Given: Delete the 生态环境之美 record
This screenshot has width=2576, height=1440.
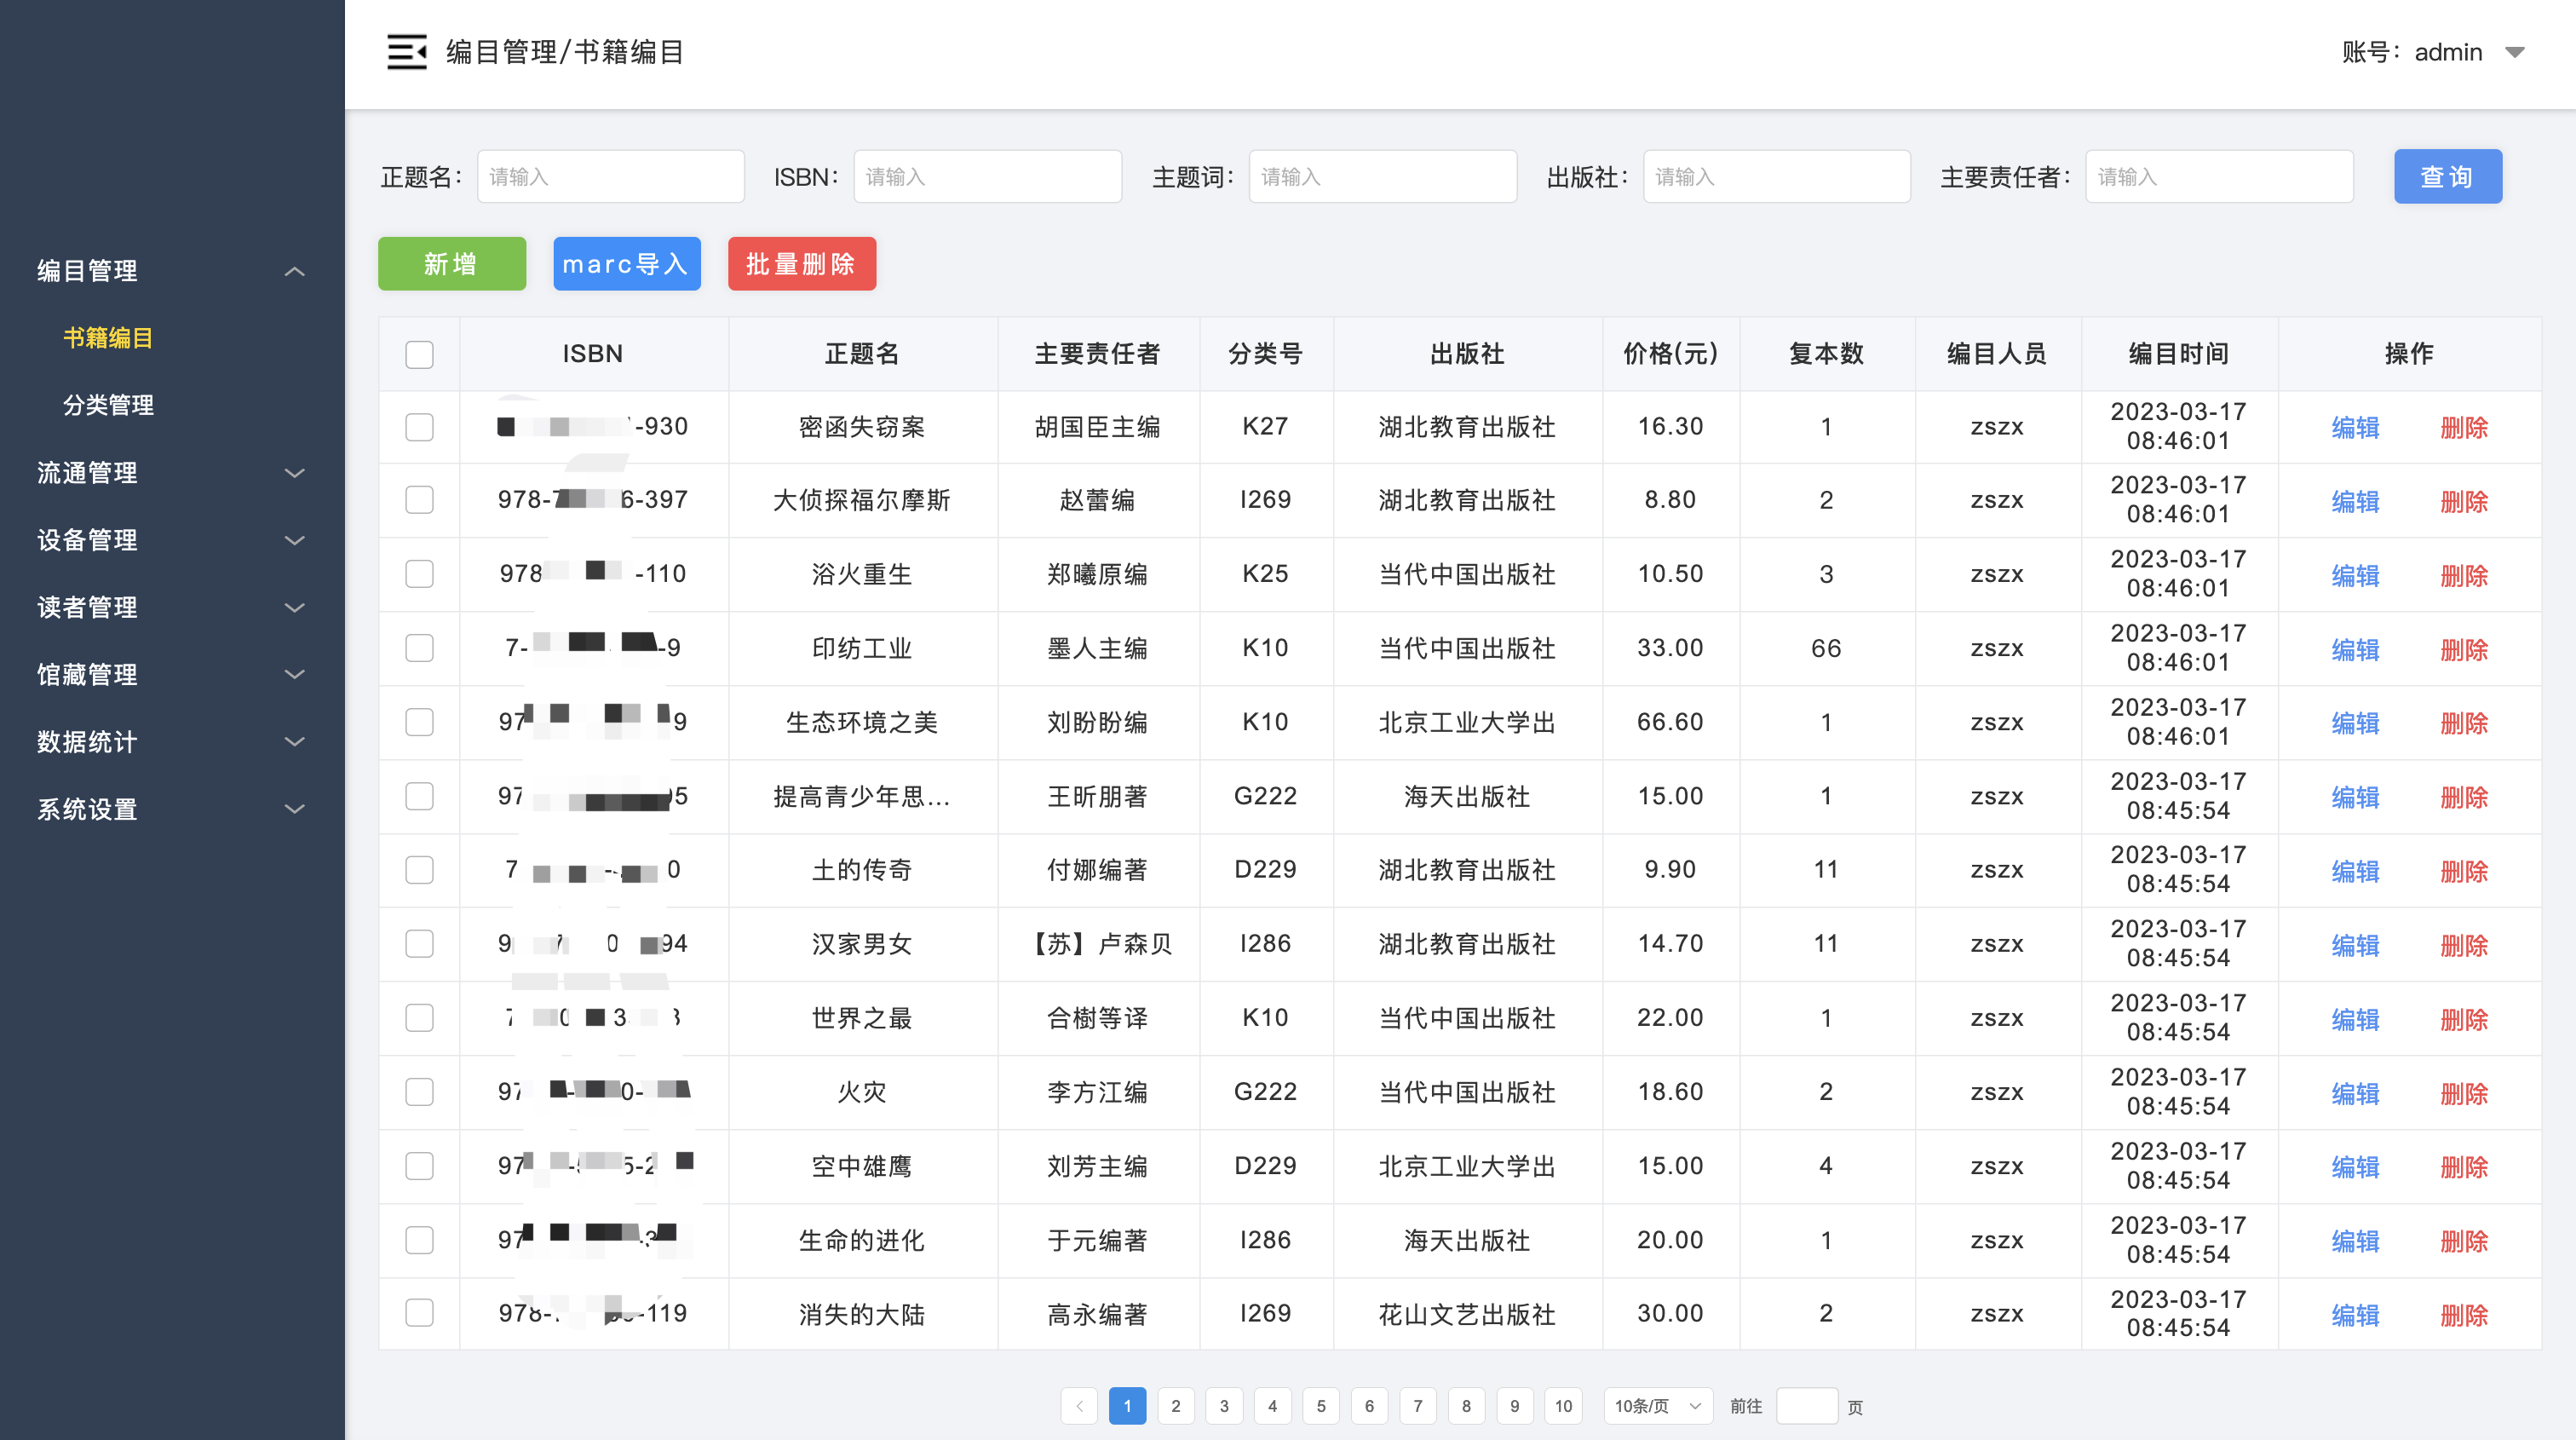Looking at the screenshot, I should pyautogui.click(x=2464, y=723).
